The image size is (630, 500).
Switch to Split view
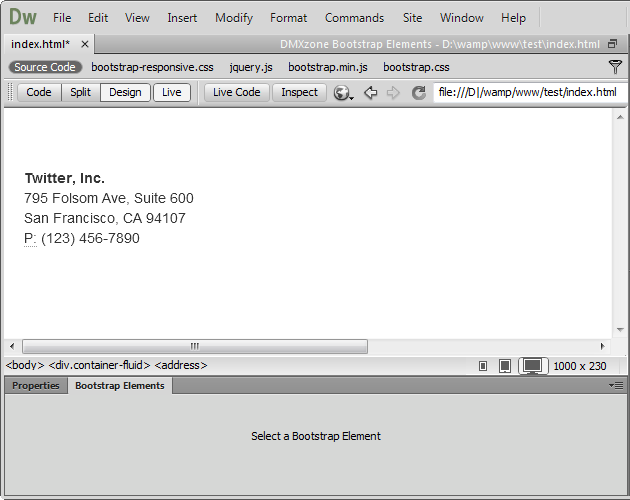[x=80, y=92]
